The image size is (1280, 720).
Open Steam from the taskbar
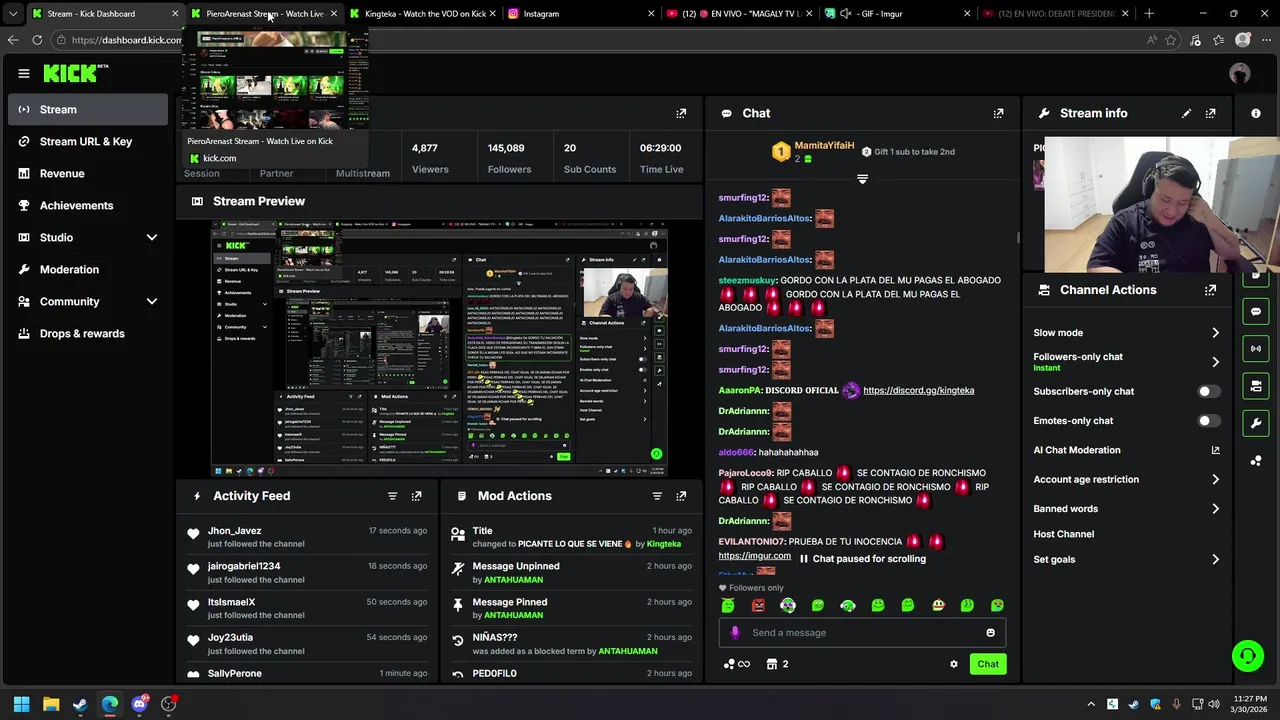tap(80, 704)
